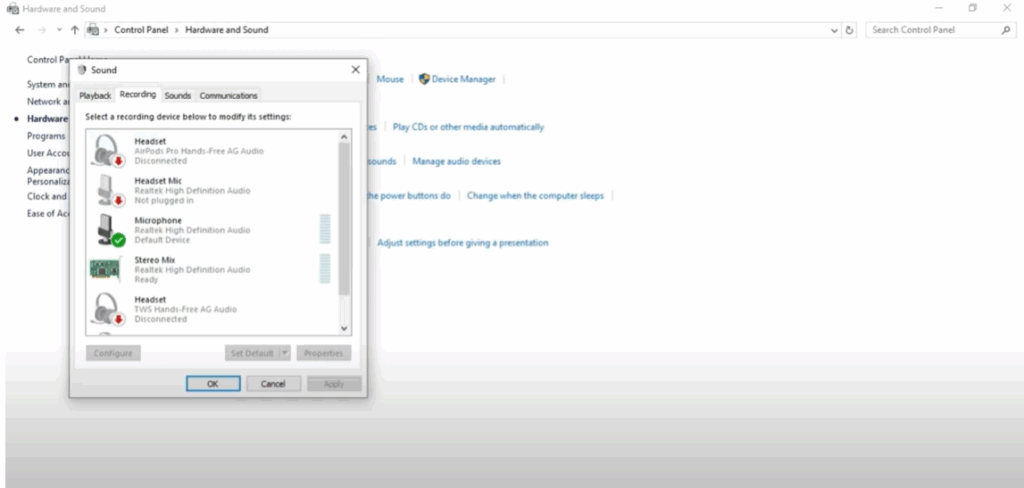
Task: Open the recent locations dropdown arrow
Action: [x=58, y=30]
